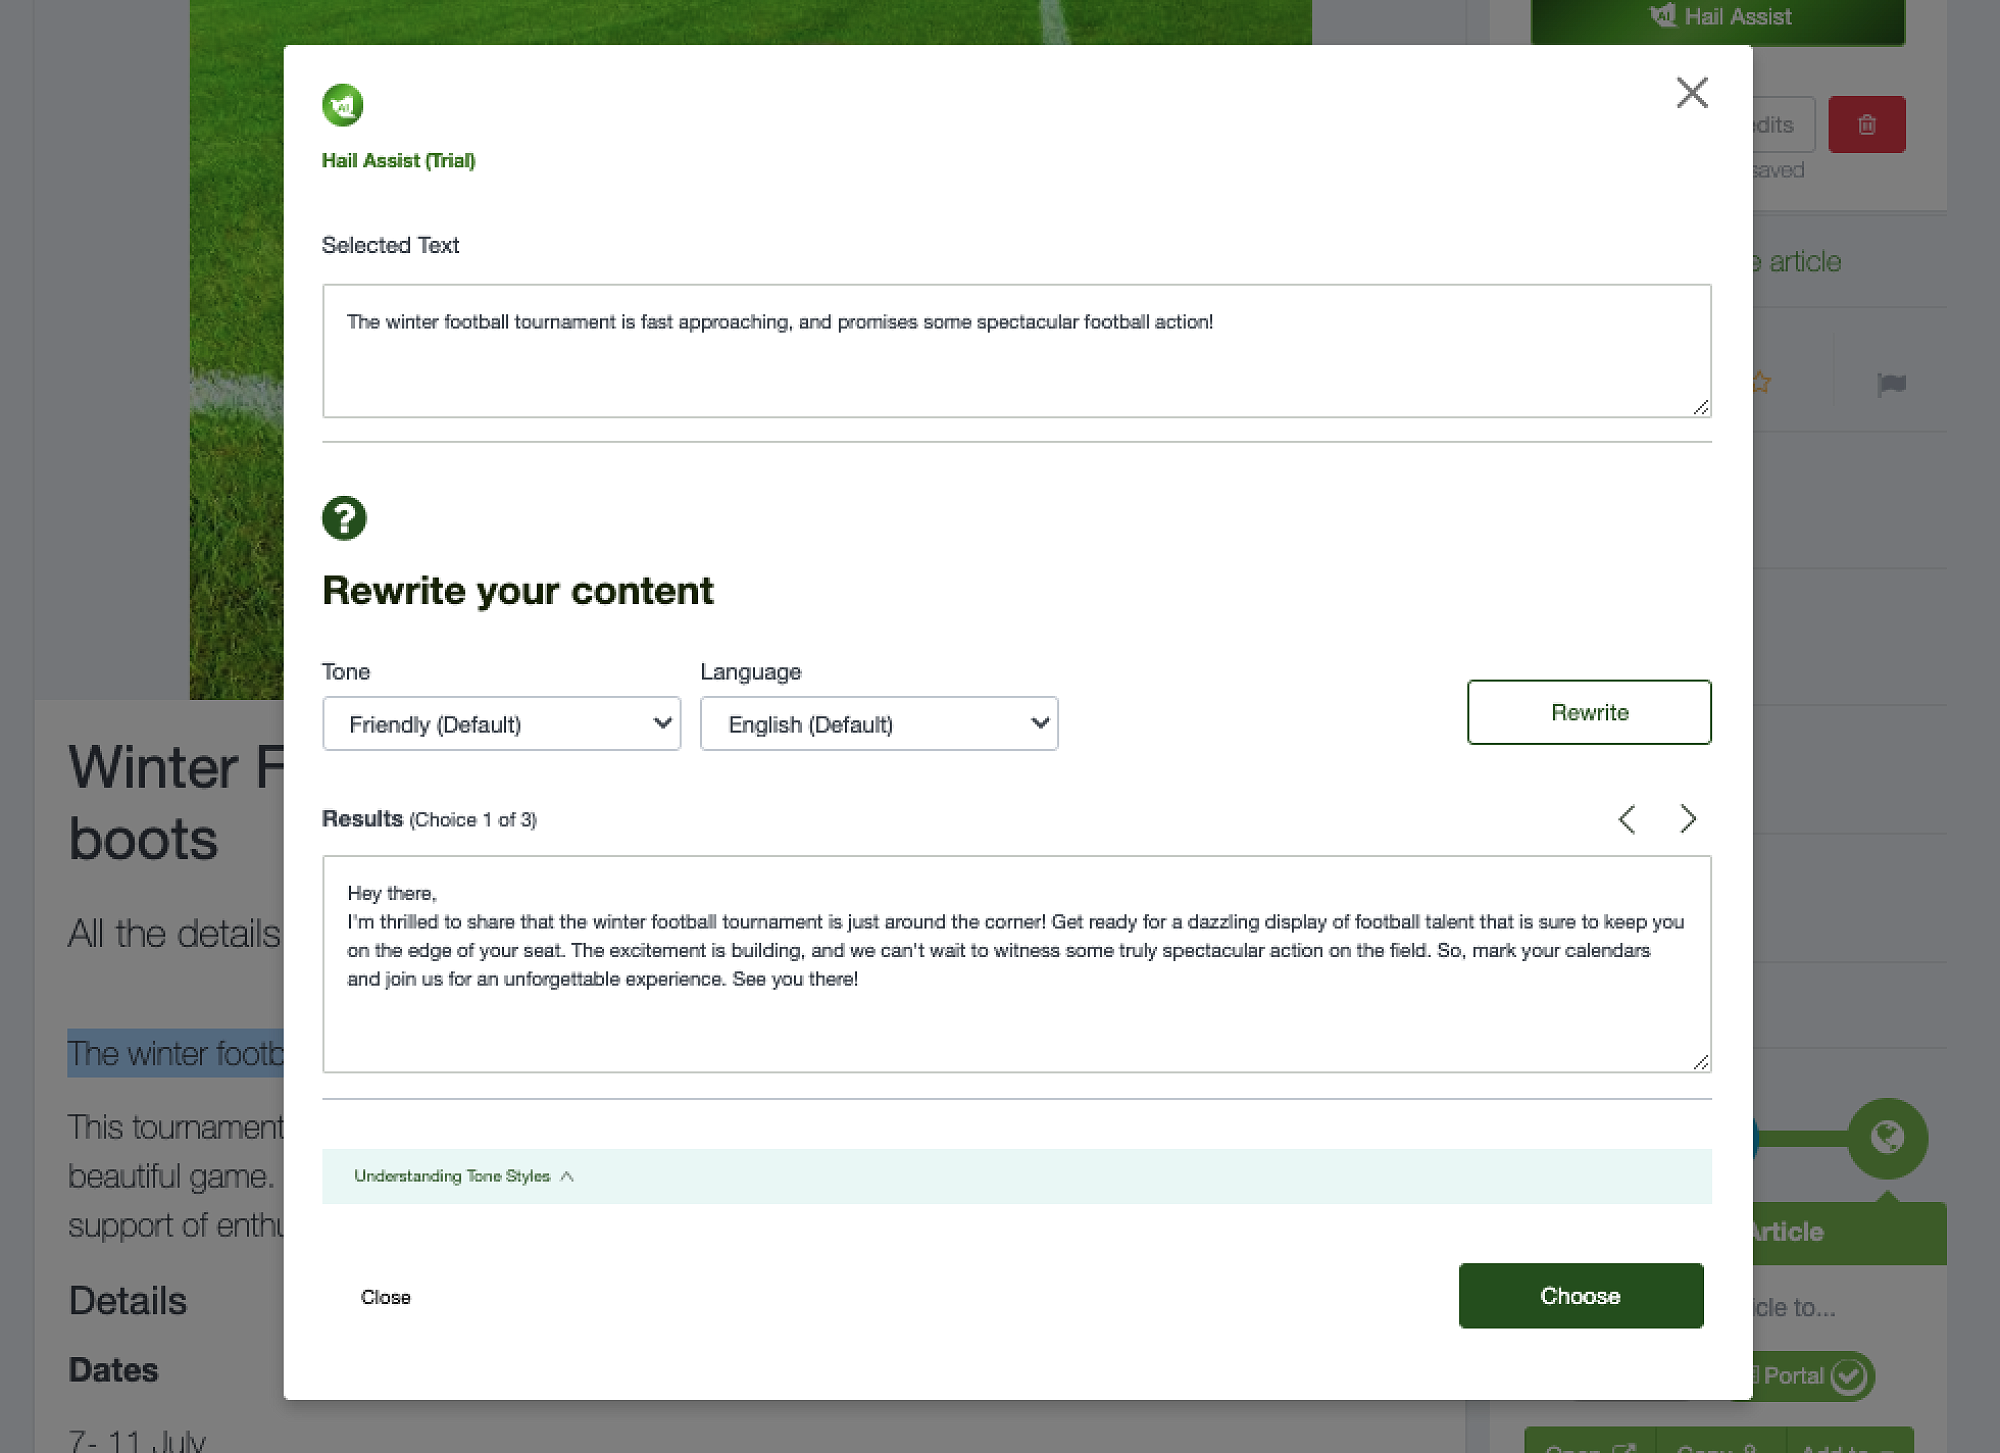The width and height of the screenshot is (2000, 1453).
Task: Go to the previous rewrite result choice
Action: [1627, 819]
